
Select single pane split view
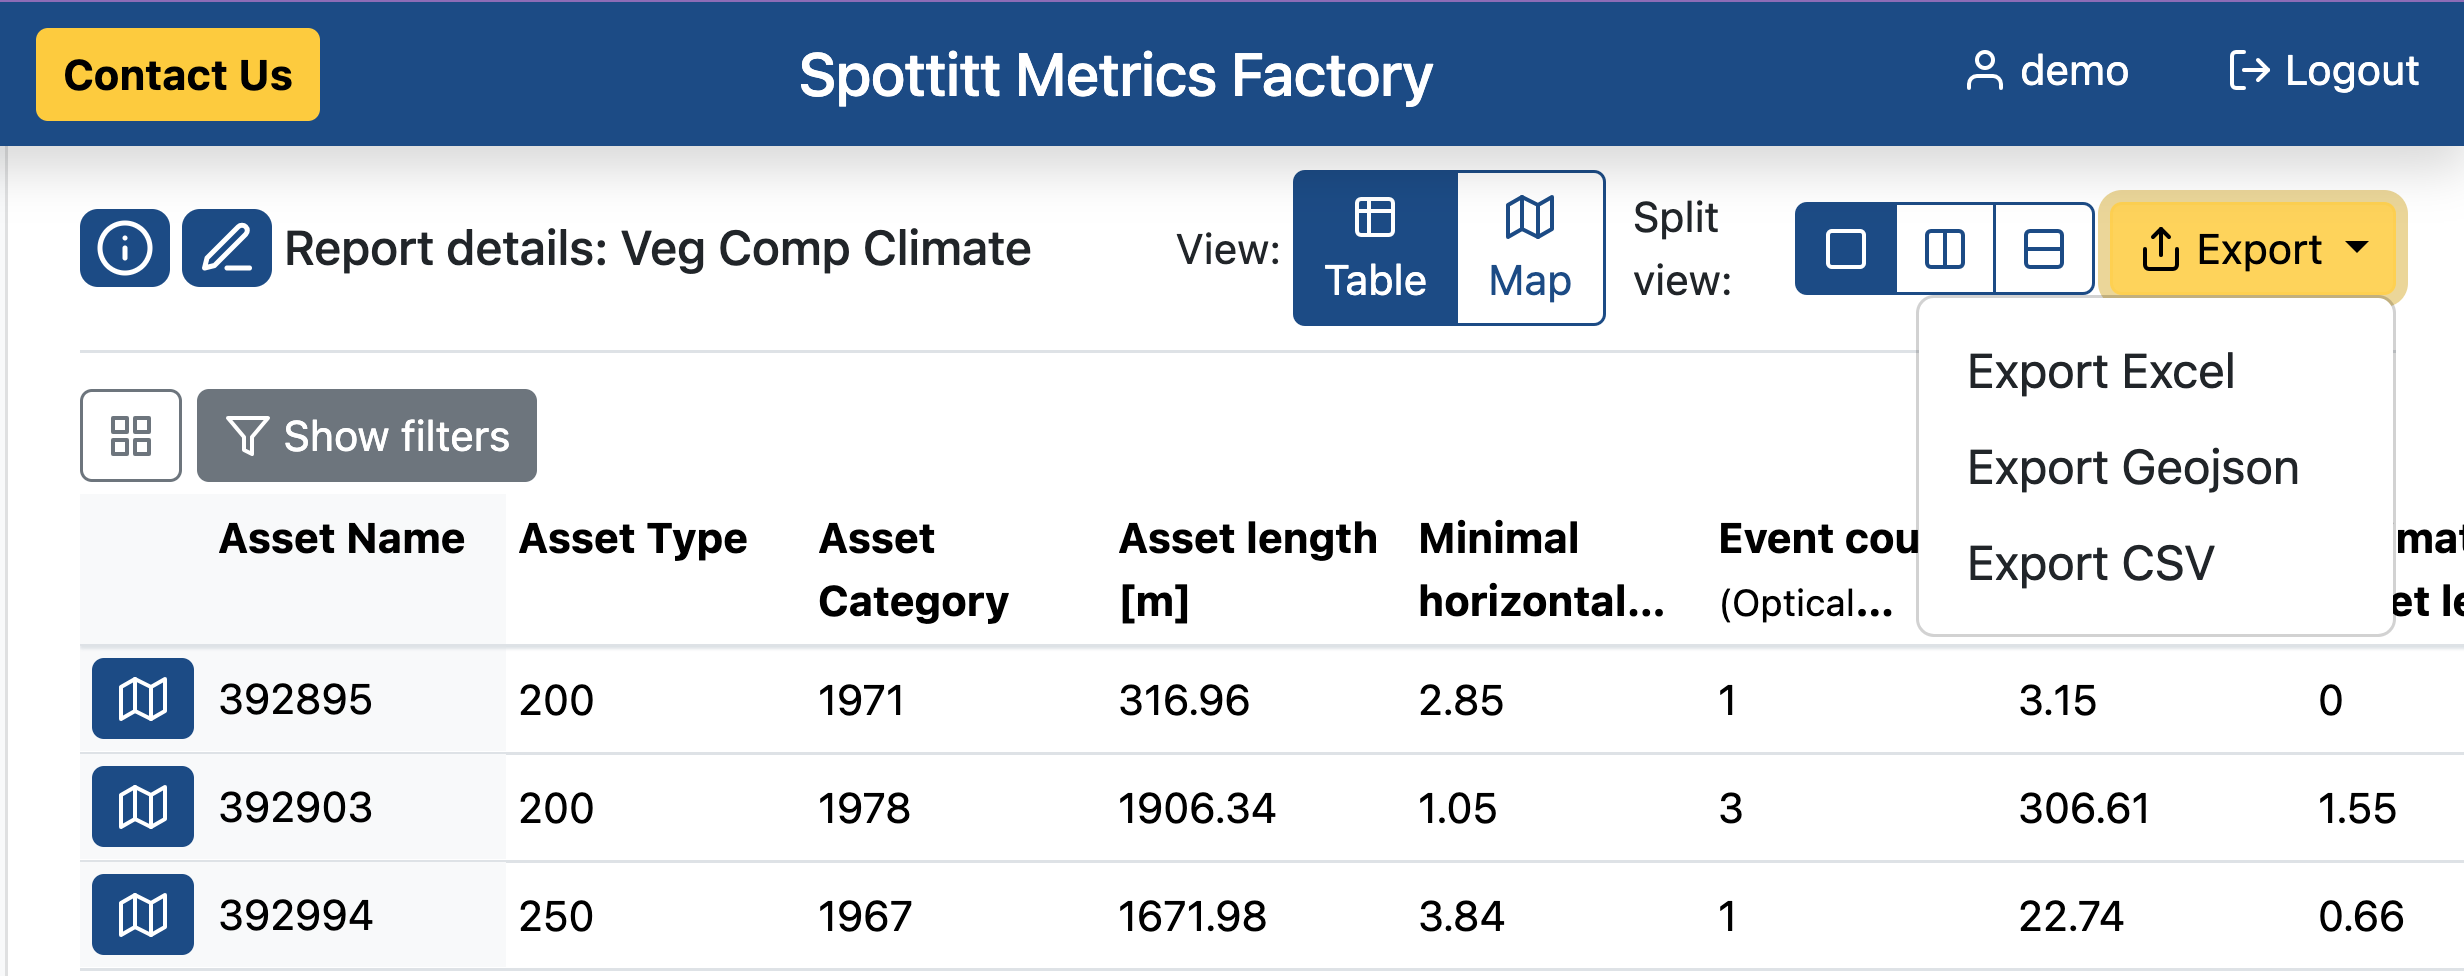[x=1845, y=249]
